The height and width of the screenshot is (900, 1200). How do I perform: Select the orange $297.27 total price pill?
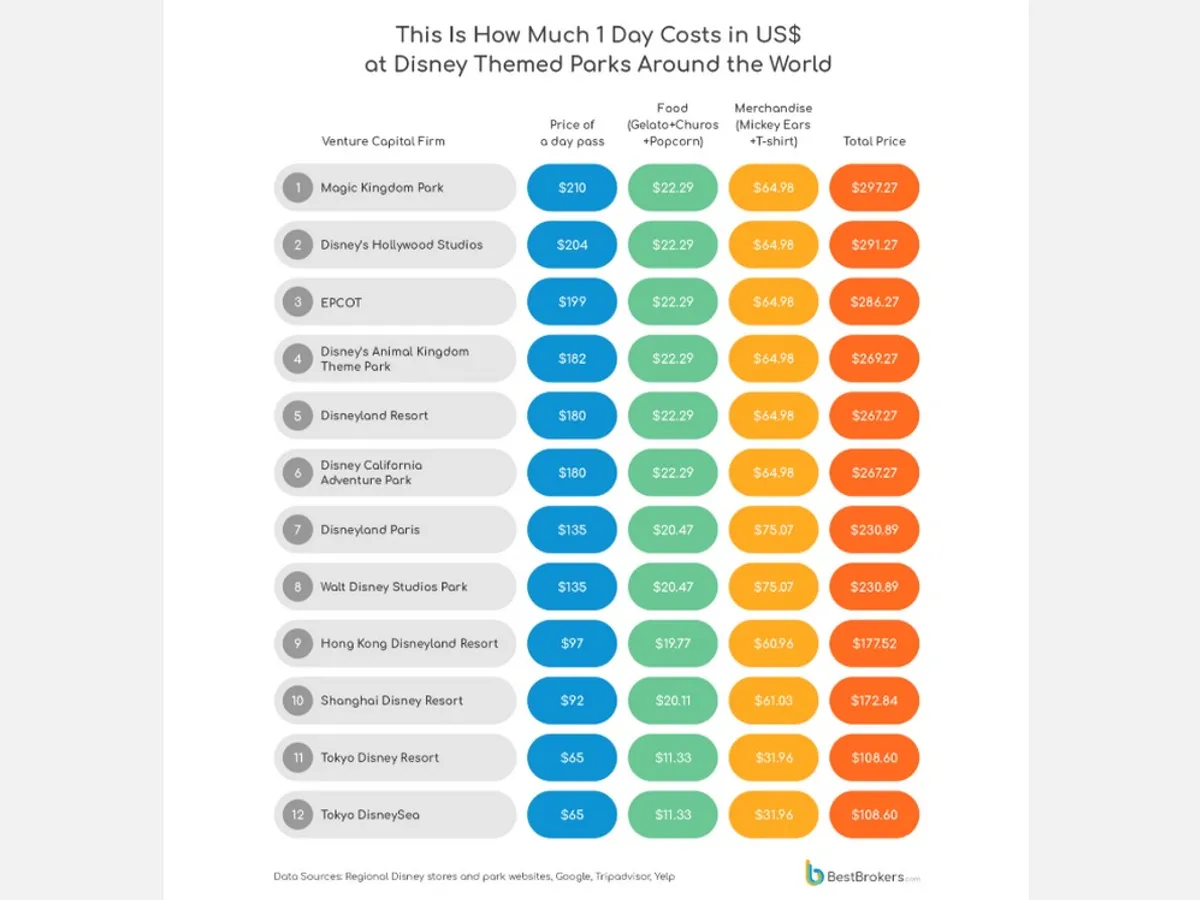874,187
